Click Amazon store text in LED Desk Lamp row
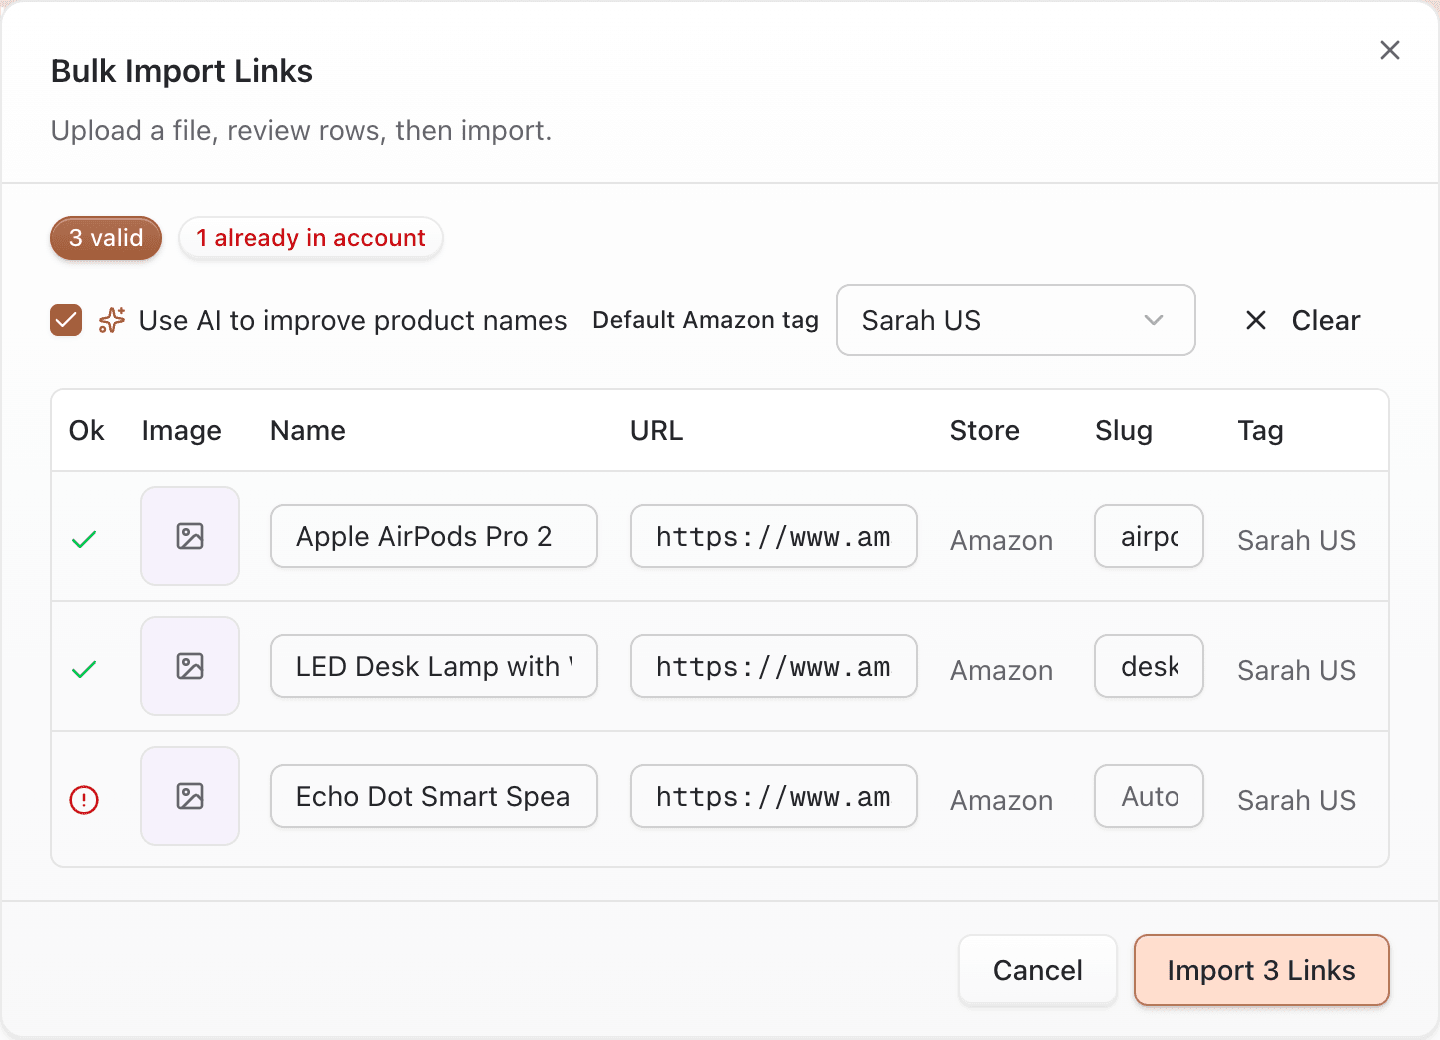Image resolution: width=1440 pixels, height=1040 pixels. pyautogui.click(x=1002, y=670)
